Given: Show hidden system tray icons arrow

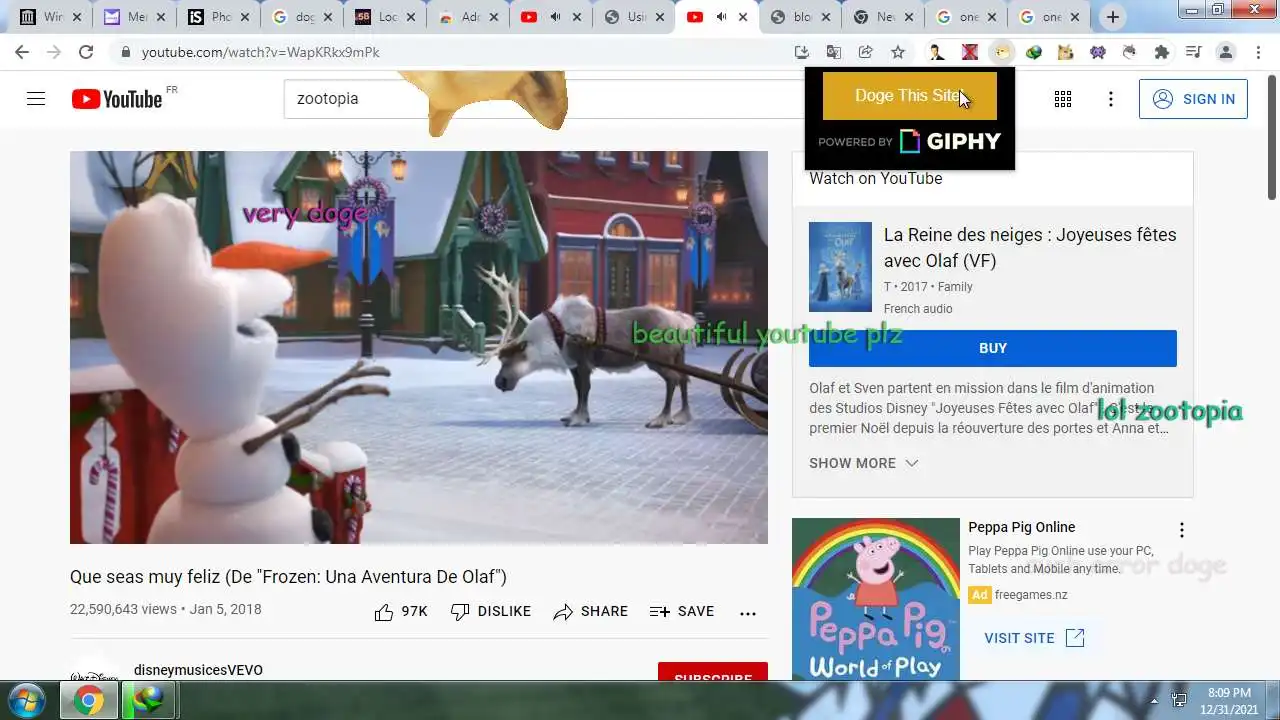Looking at the screenshot, I should coord(1154,701).
